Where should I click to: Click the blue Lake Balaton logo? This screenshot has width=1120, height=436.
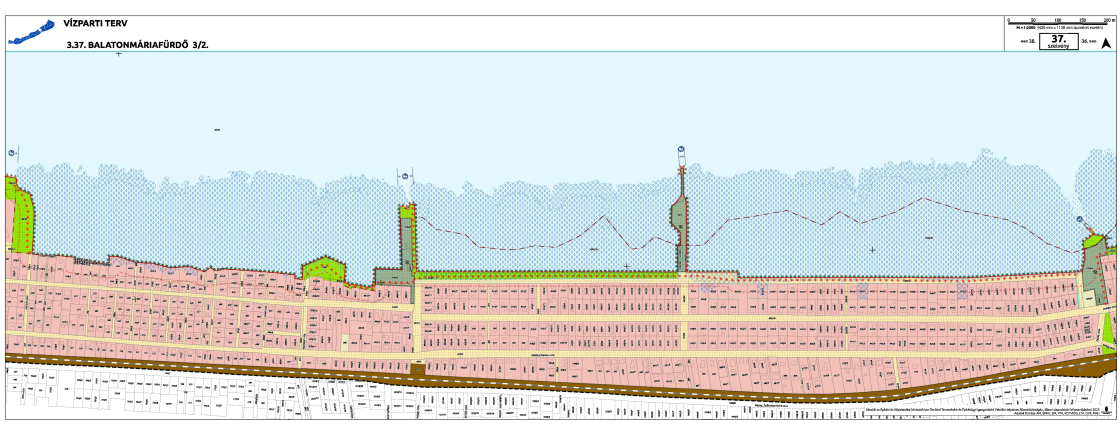pos(28,34)
